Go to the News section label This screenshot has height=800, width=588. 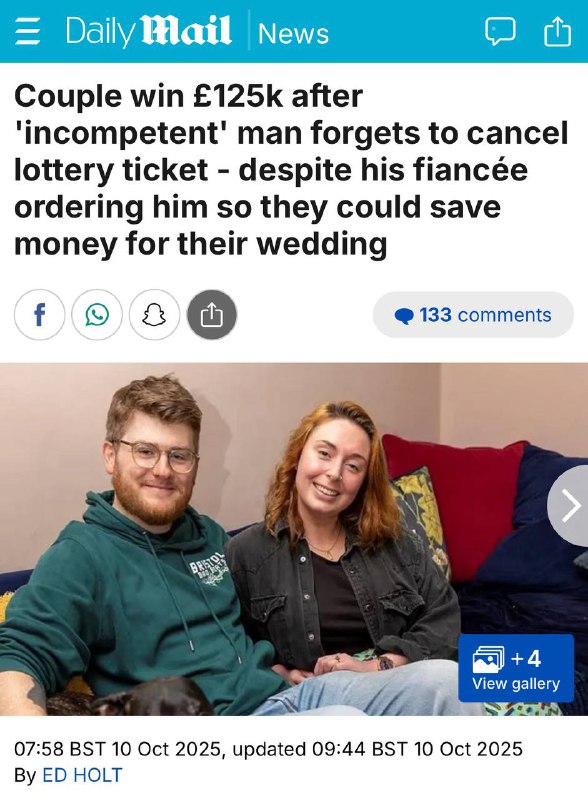pyautogui.click(x=293, y=34)
